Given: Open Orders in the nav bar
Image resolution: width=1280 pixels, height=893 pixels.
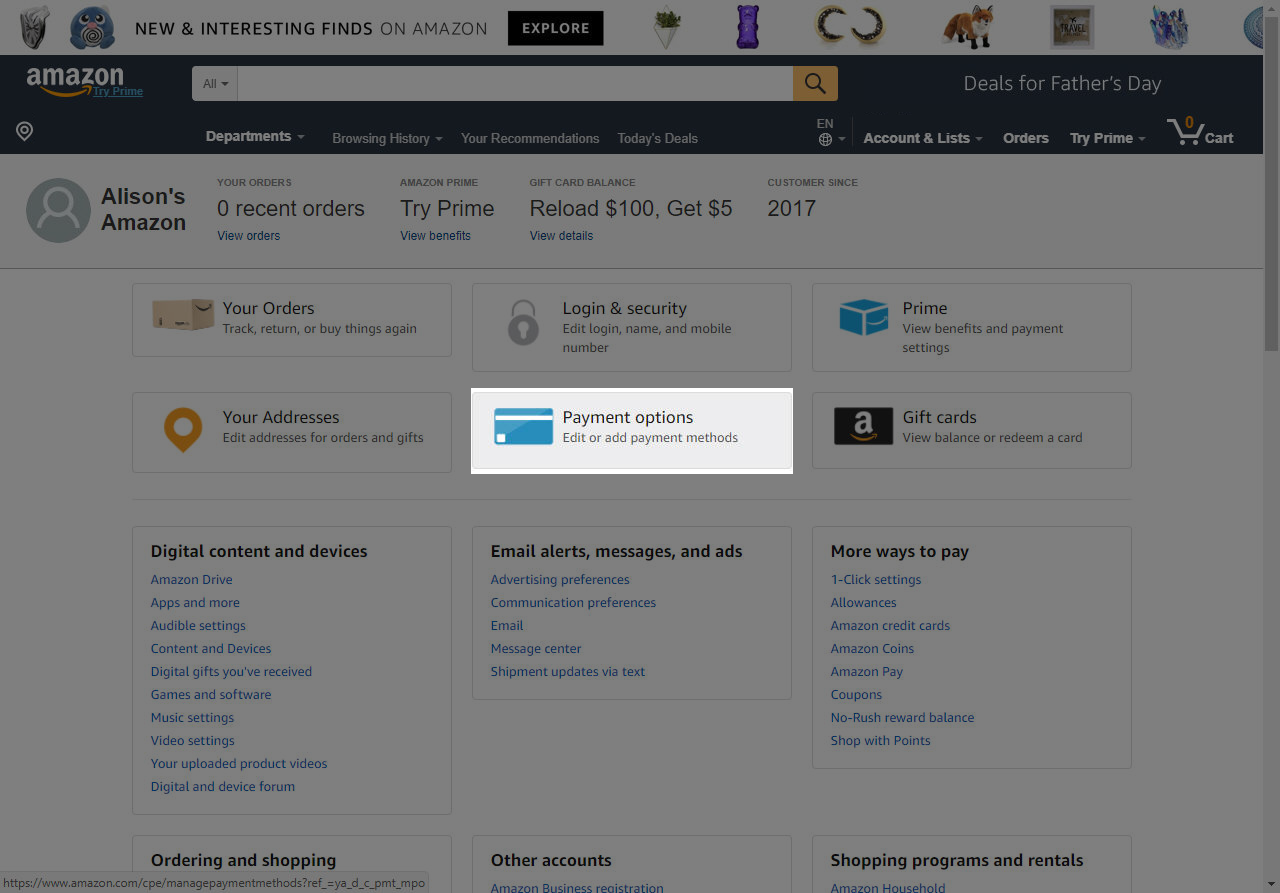Looking at the screenshot, I should pos(1026,138).
